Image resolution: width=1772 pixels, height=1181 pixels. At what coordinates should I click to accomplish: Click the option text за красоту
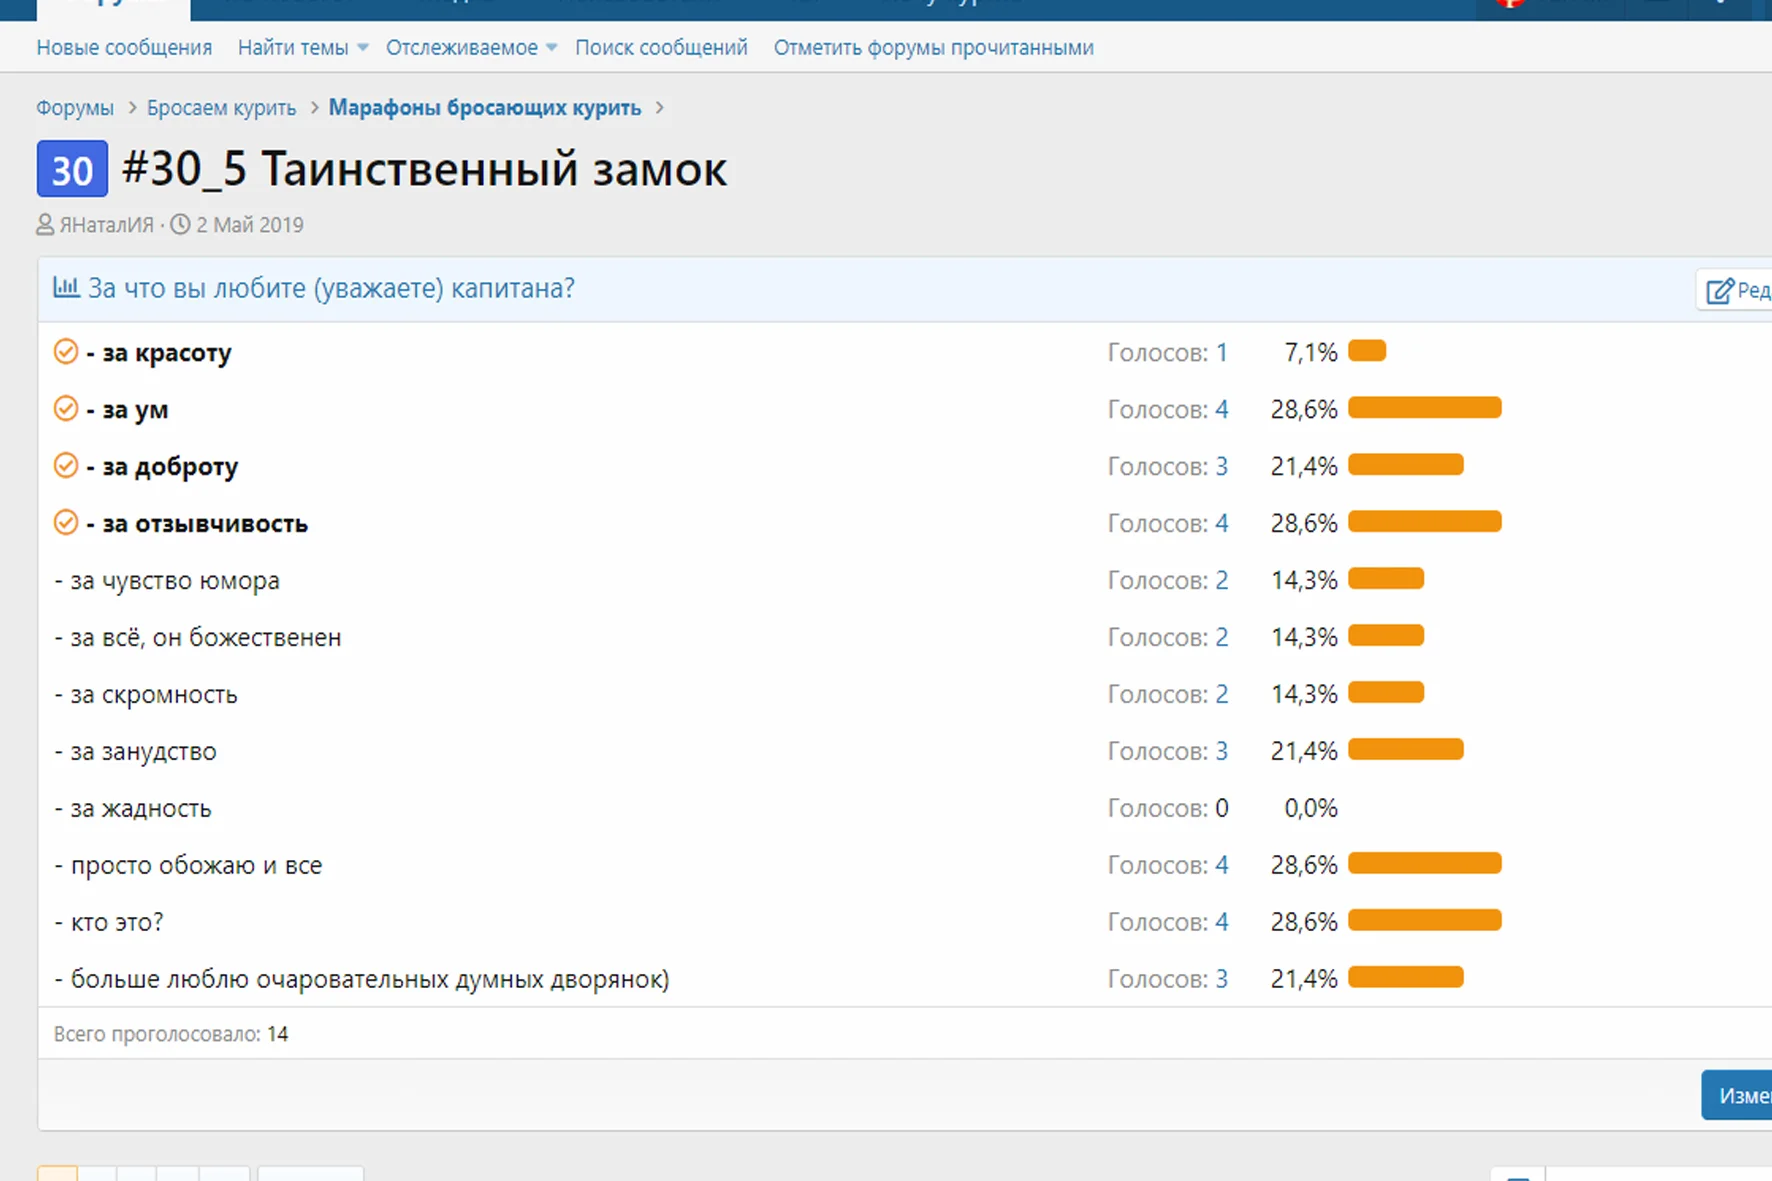coord(159,353)
